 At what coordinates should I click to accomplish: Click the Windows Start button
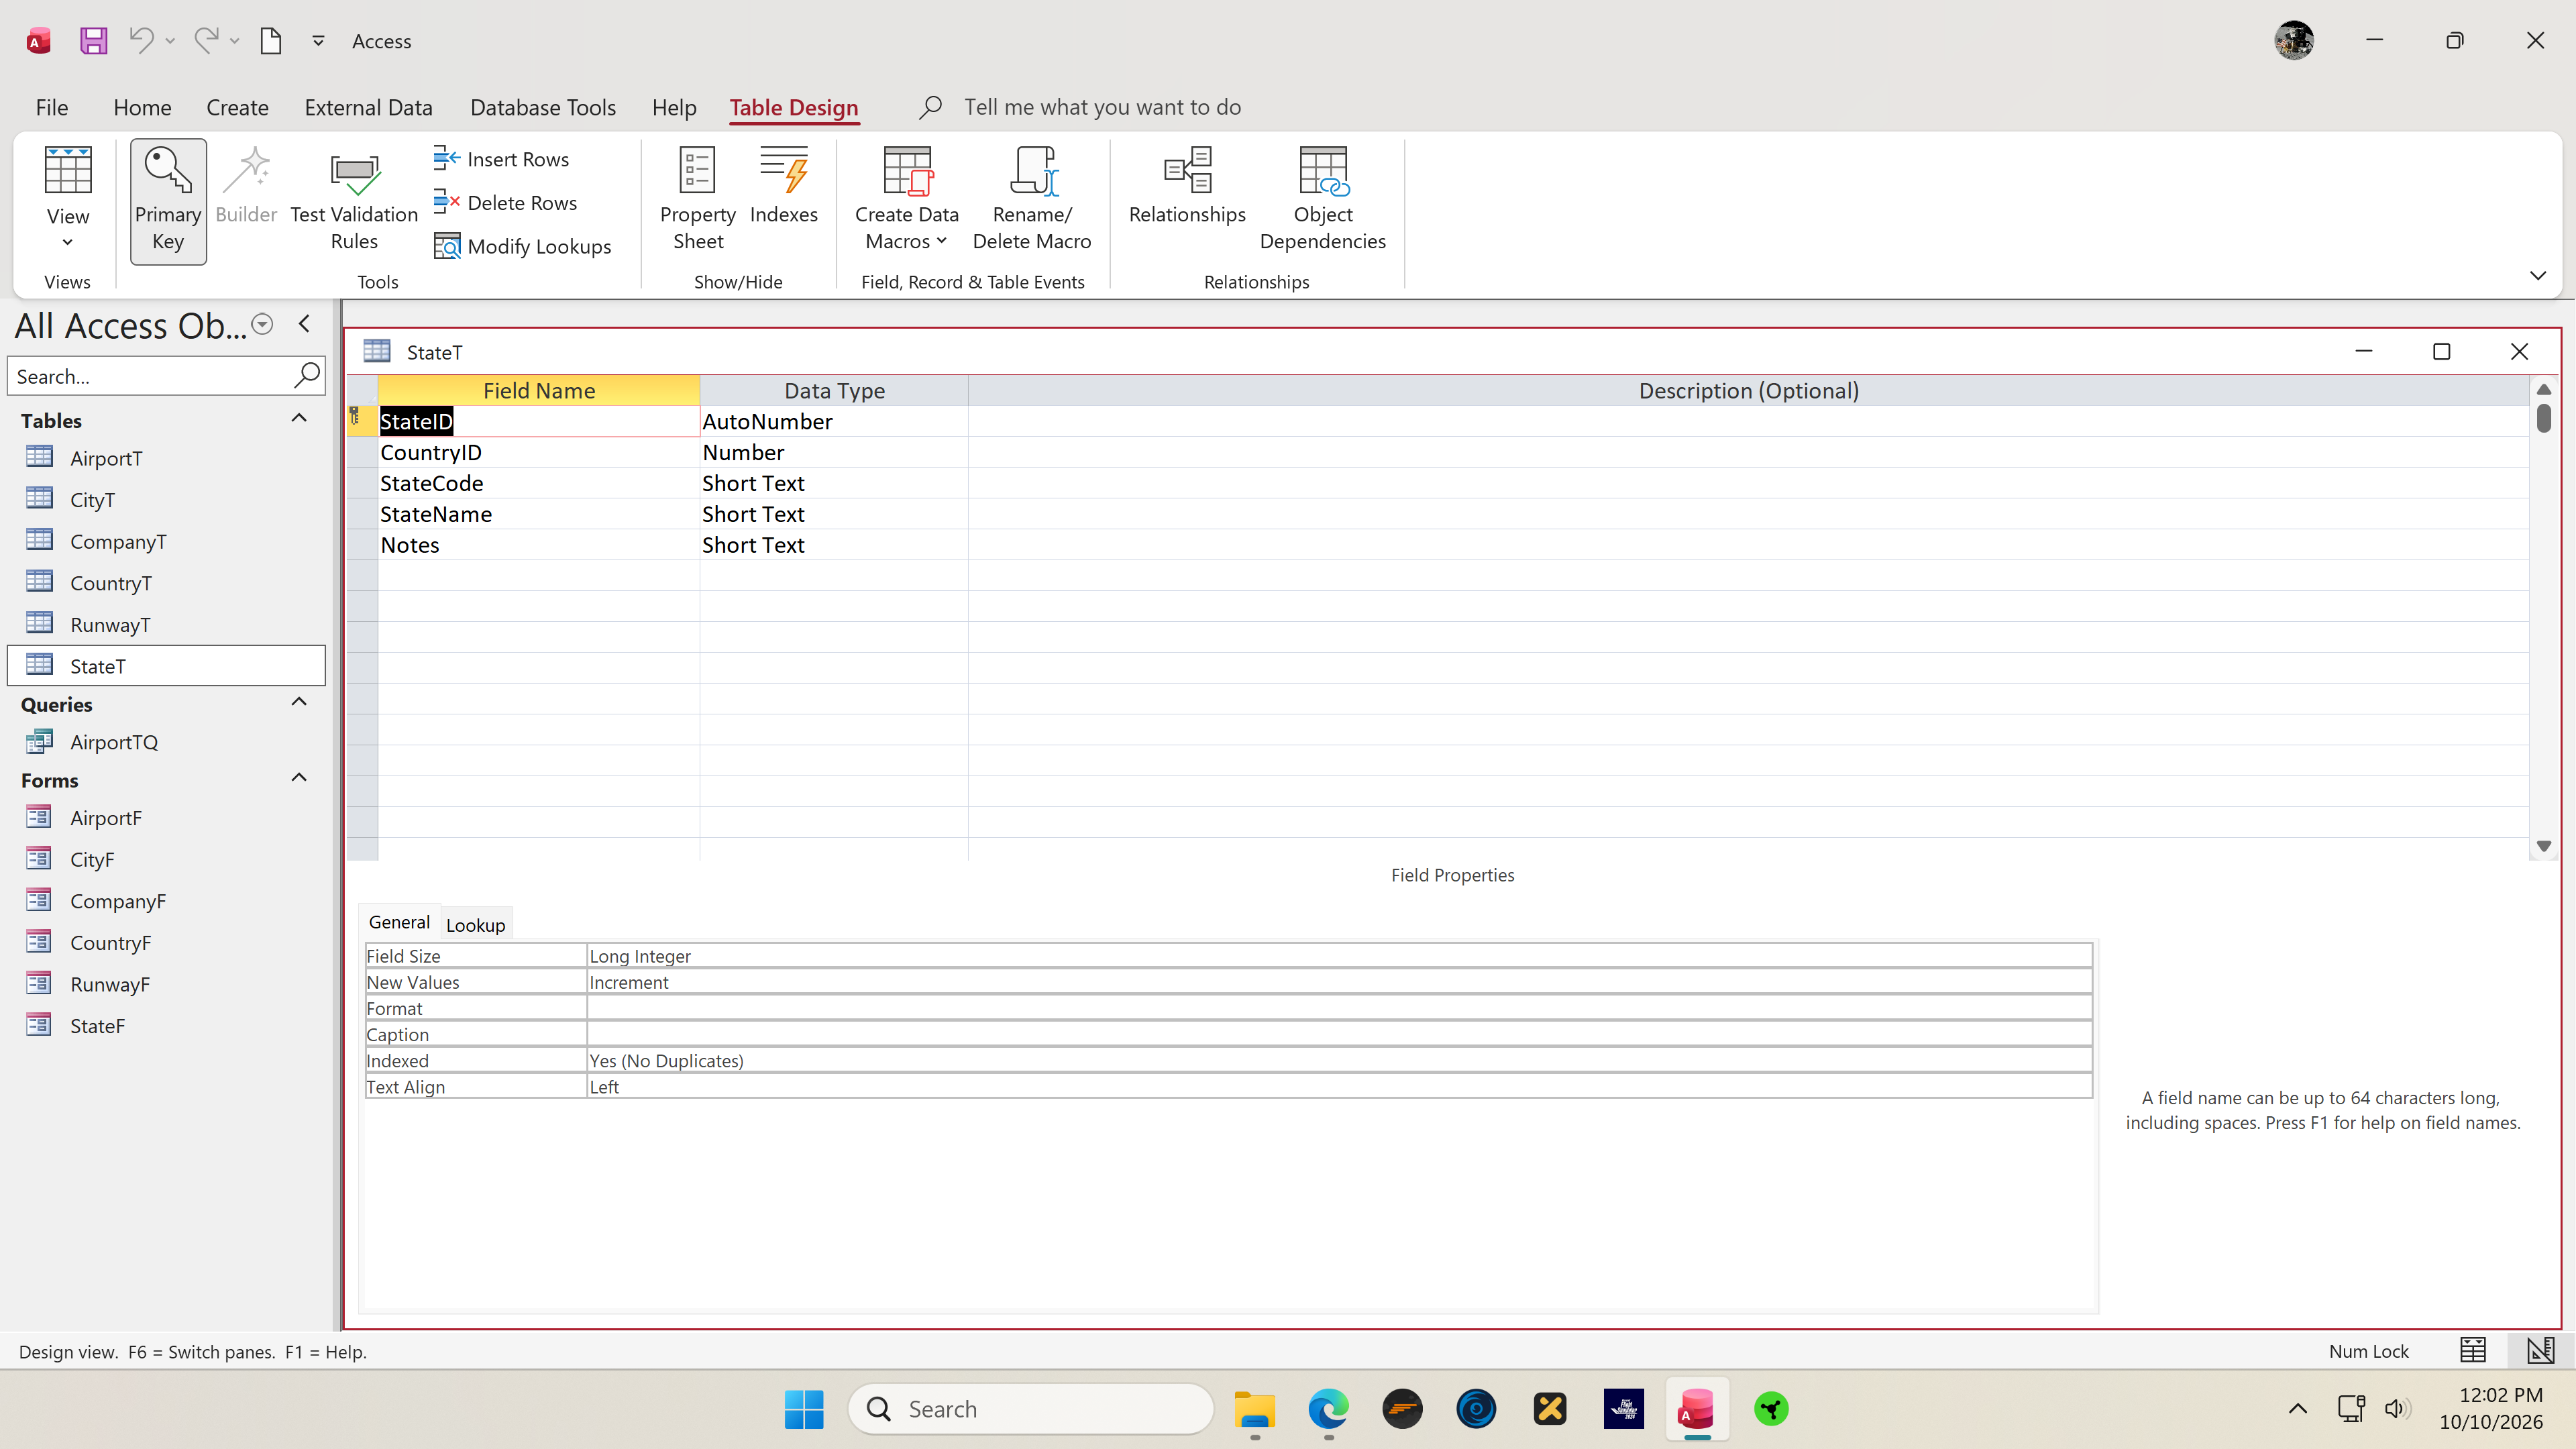(804, 1408)
